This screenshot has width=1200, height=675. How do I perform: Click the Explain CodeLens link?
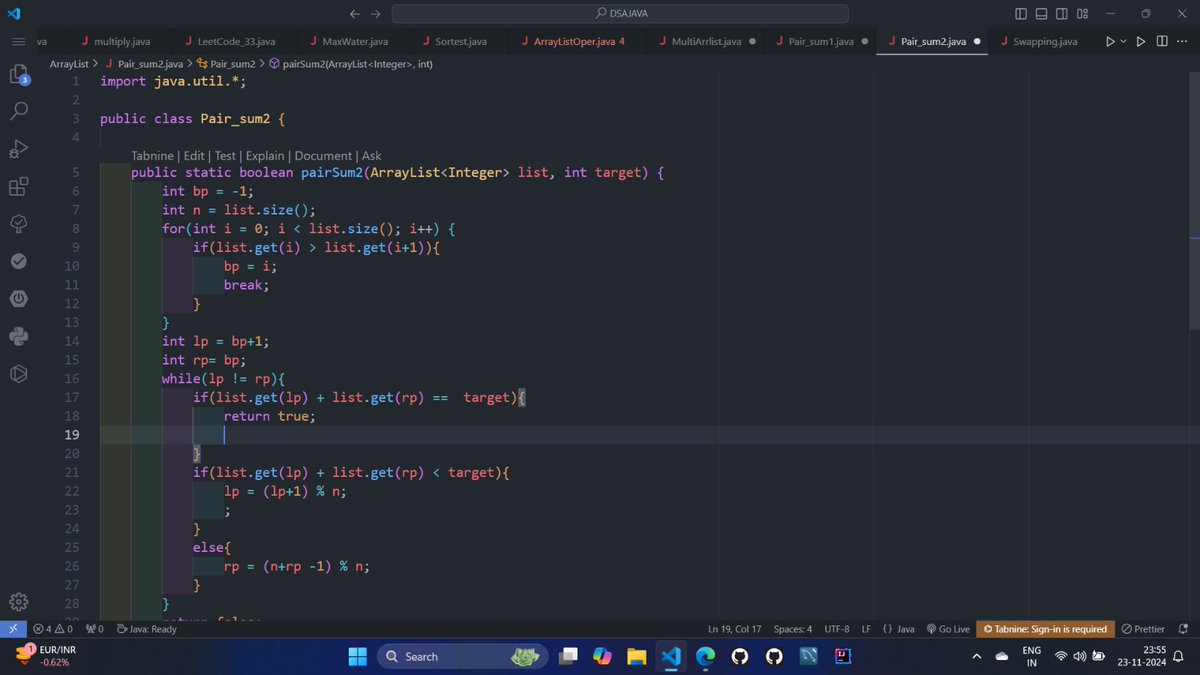point(265,156)
